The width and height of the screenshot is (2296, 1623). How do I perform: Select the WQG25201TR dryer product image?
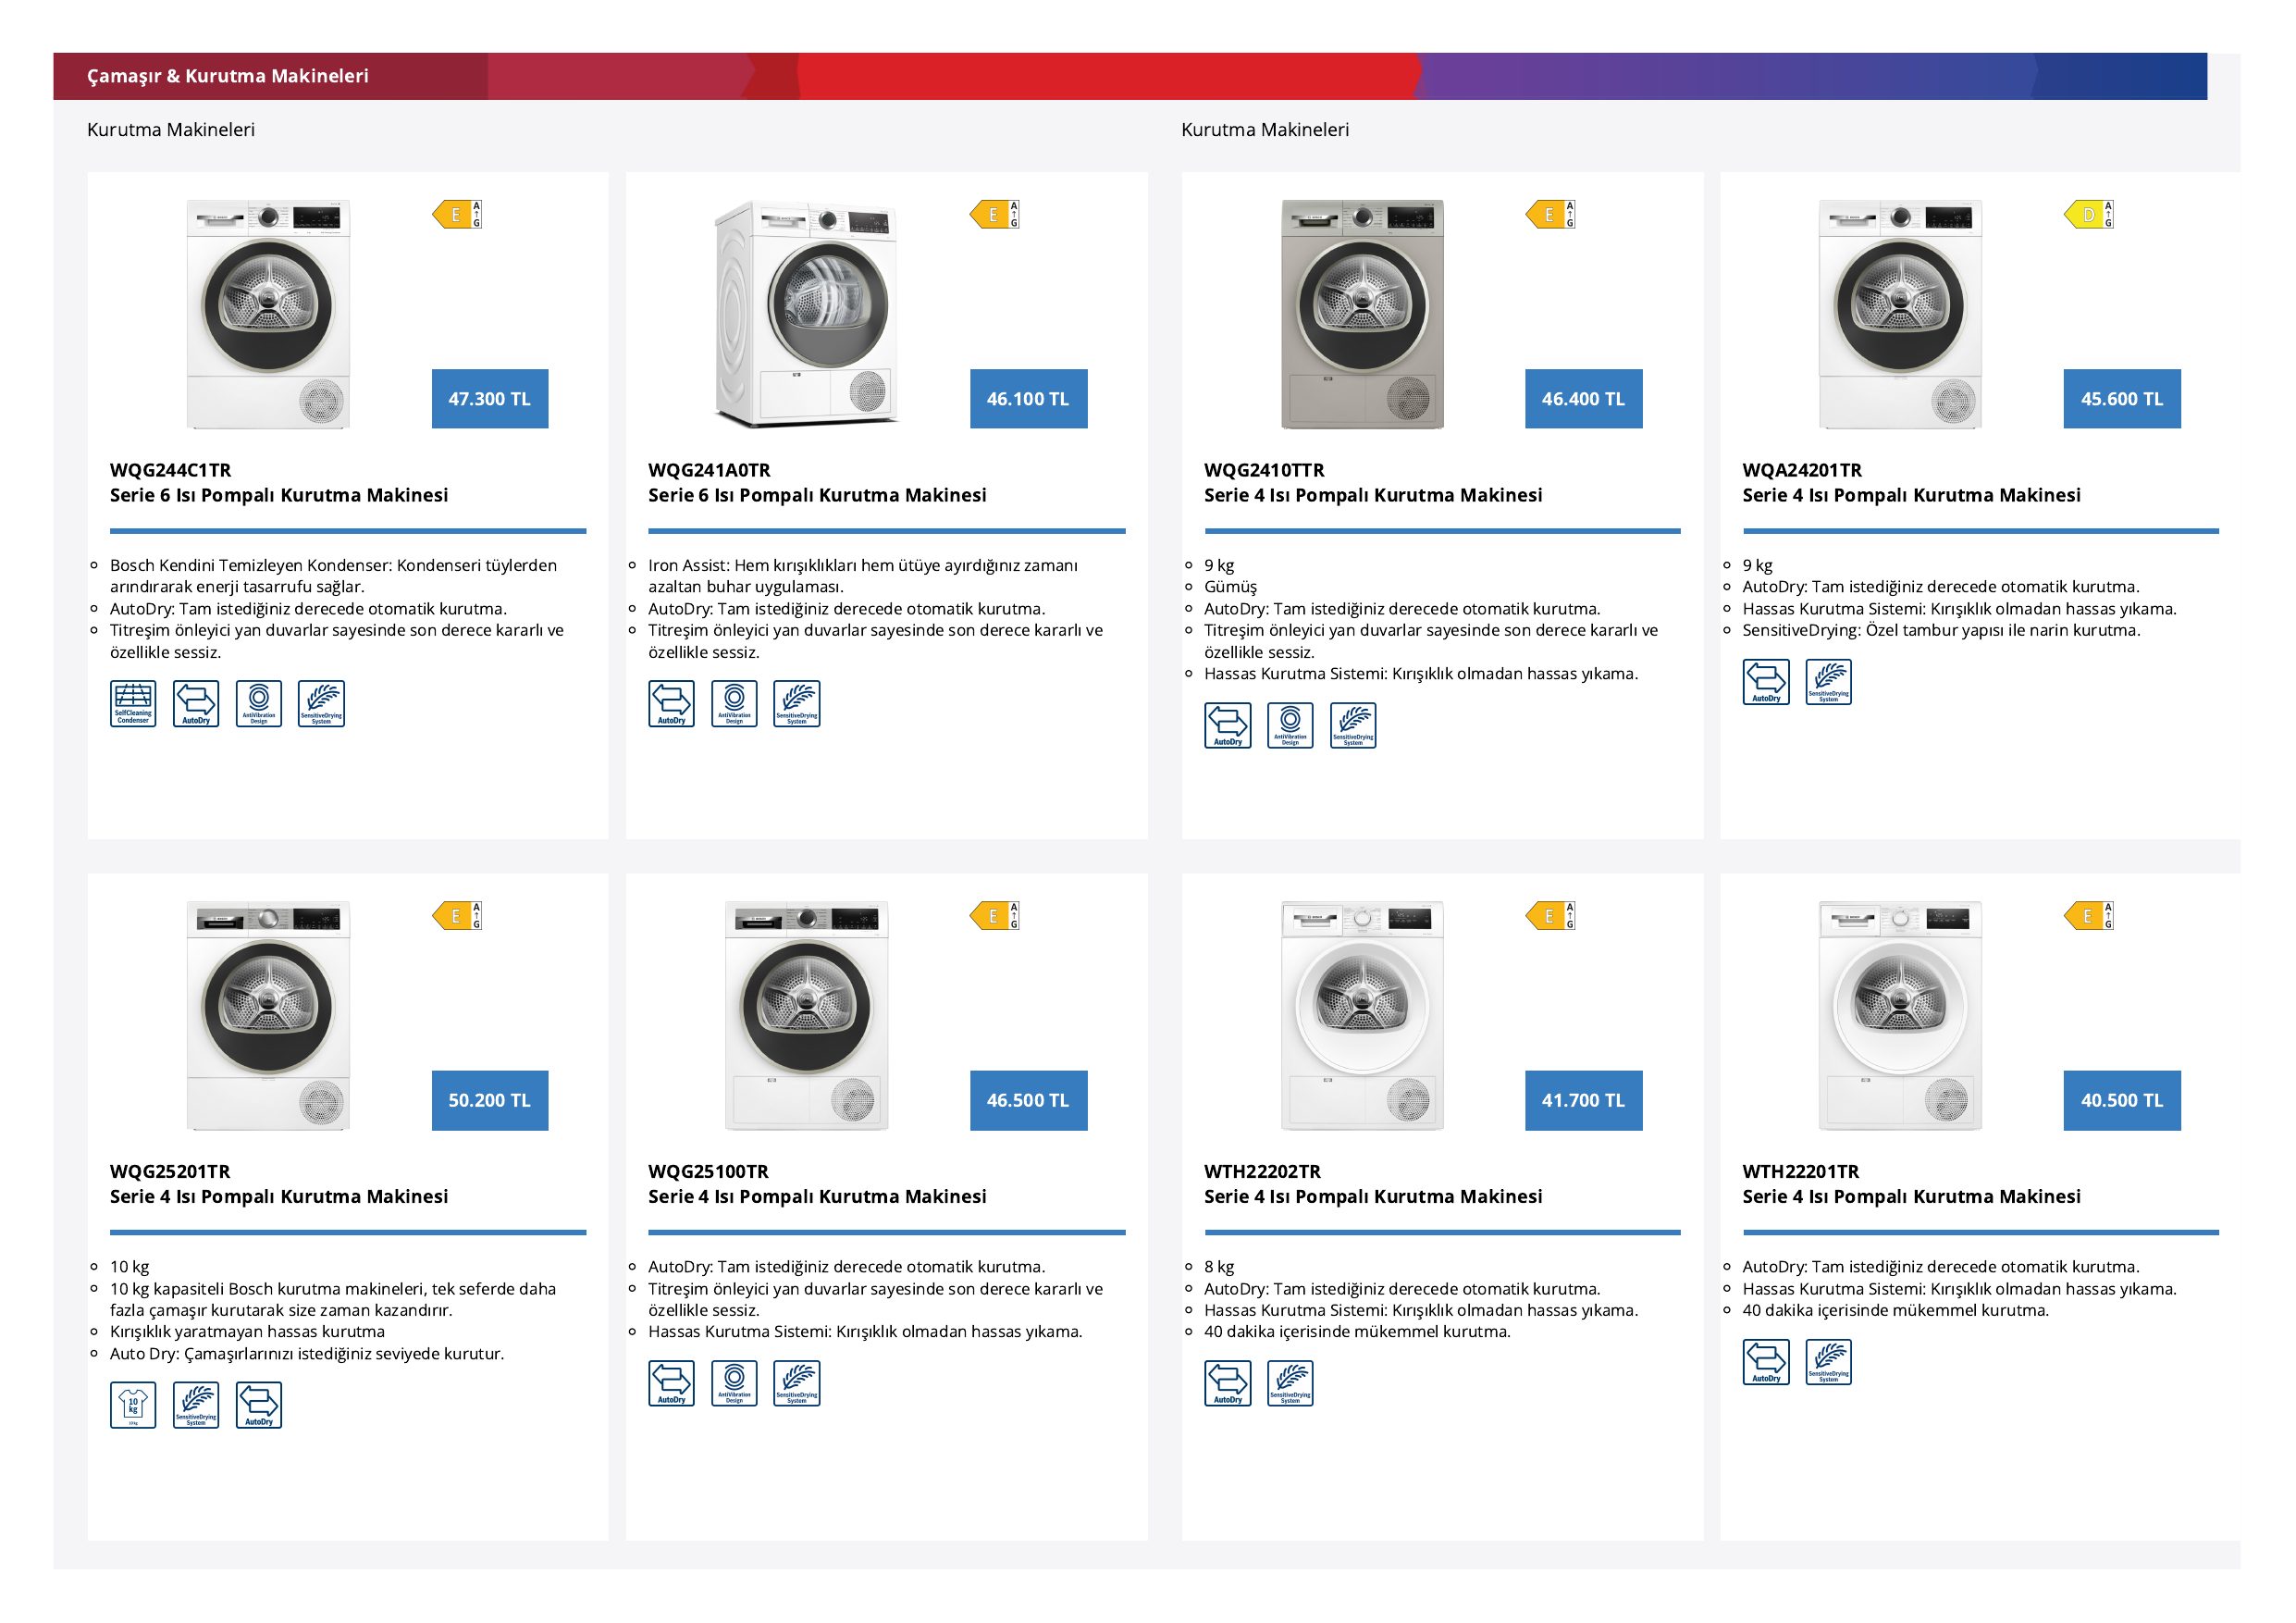tap(268, 1016)
